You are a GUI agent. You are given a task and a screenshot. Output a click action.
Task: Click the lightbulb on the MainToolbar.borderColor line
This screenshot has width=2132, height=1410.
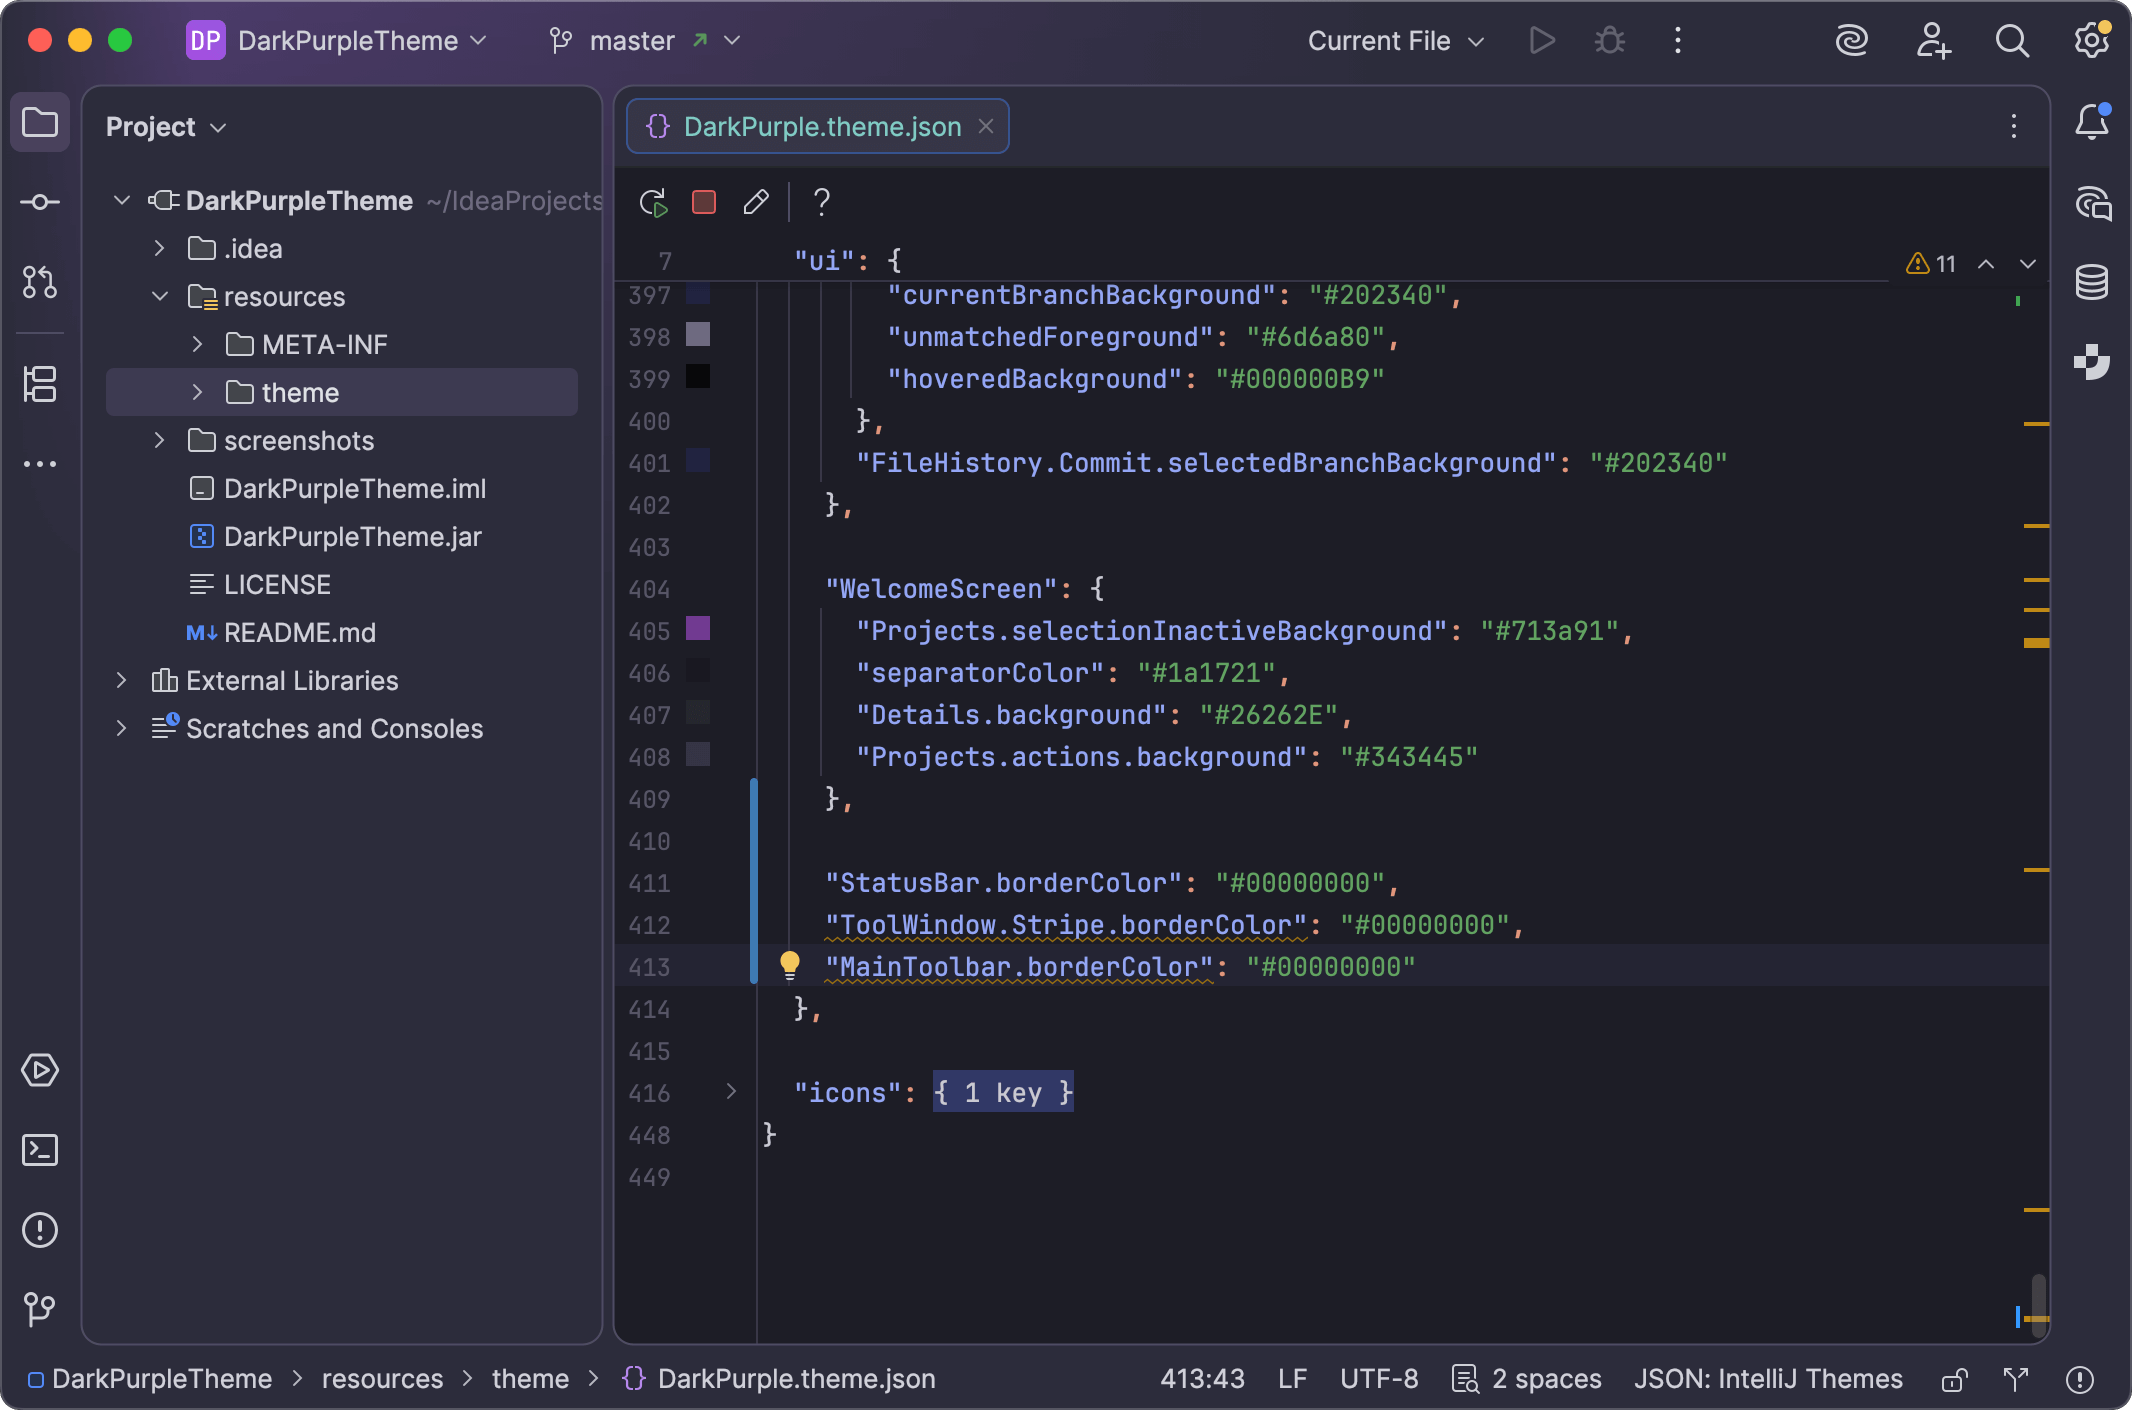tap(790, 967)
